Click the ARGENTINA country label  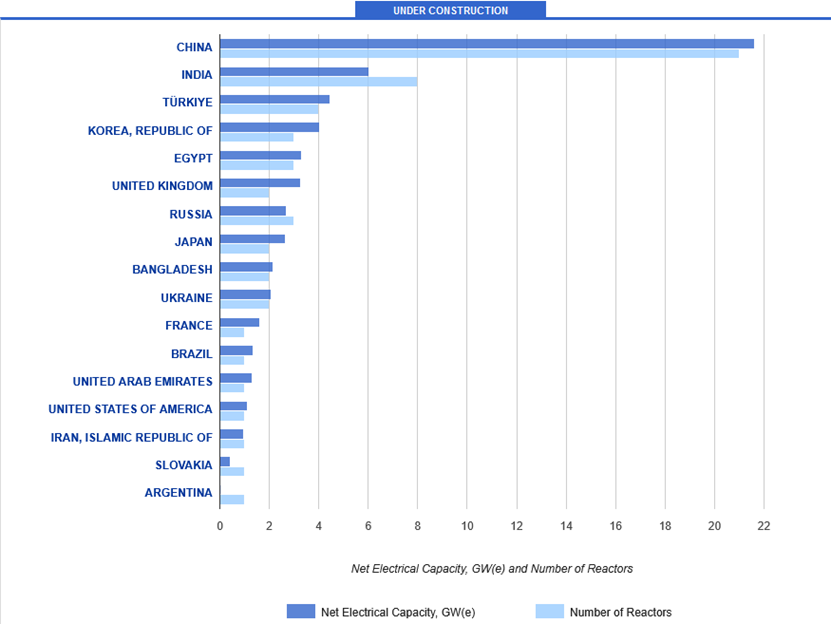178,493
